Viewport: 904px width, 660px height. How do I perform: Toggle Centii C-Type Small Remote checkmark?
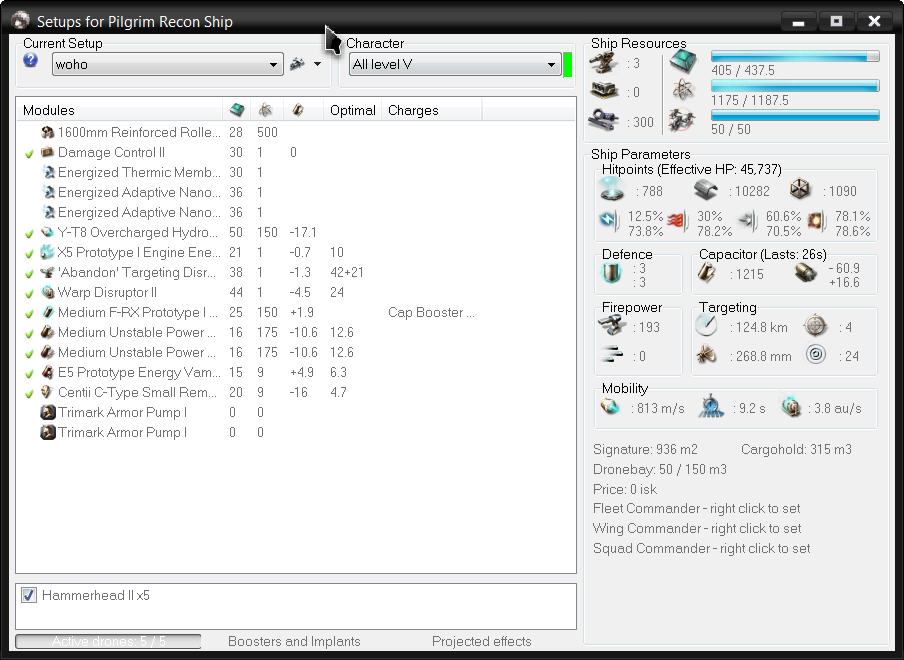point(29,394)
